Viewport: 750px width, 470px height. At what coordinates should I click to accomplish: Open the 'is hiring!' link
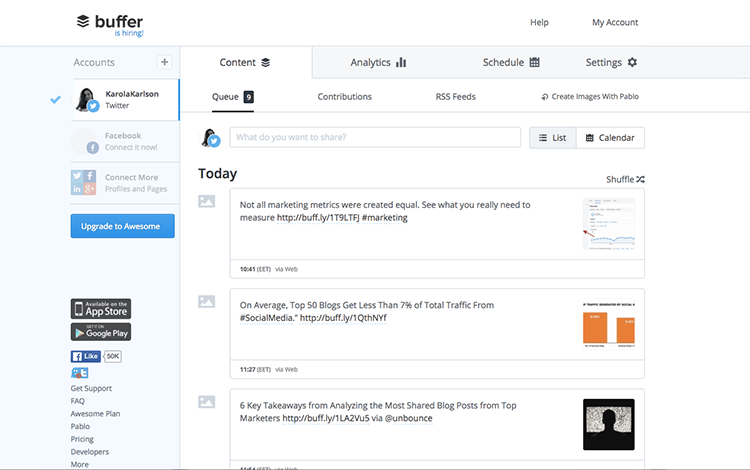pyautogui.click(x=129, y=33)
